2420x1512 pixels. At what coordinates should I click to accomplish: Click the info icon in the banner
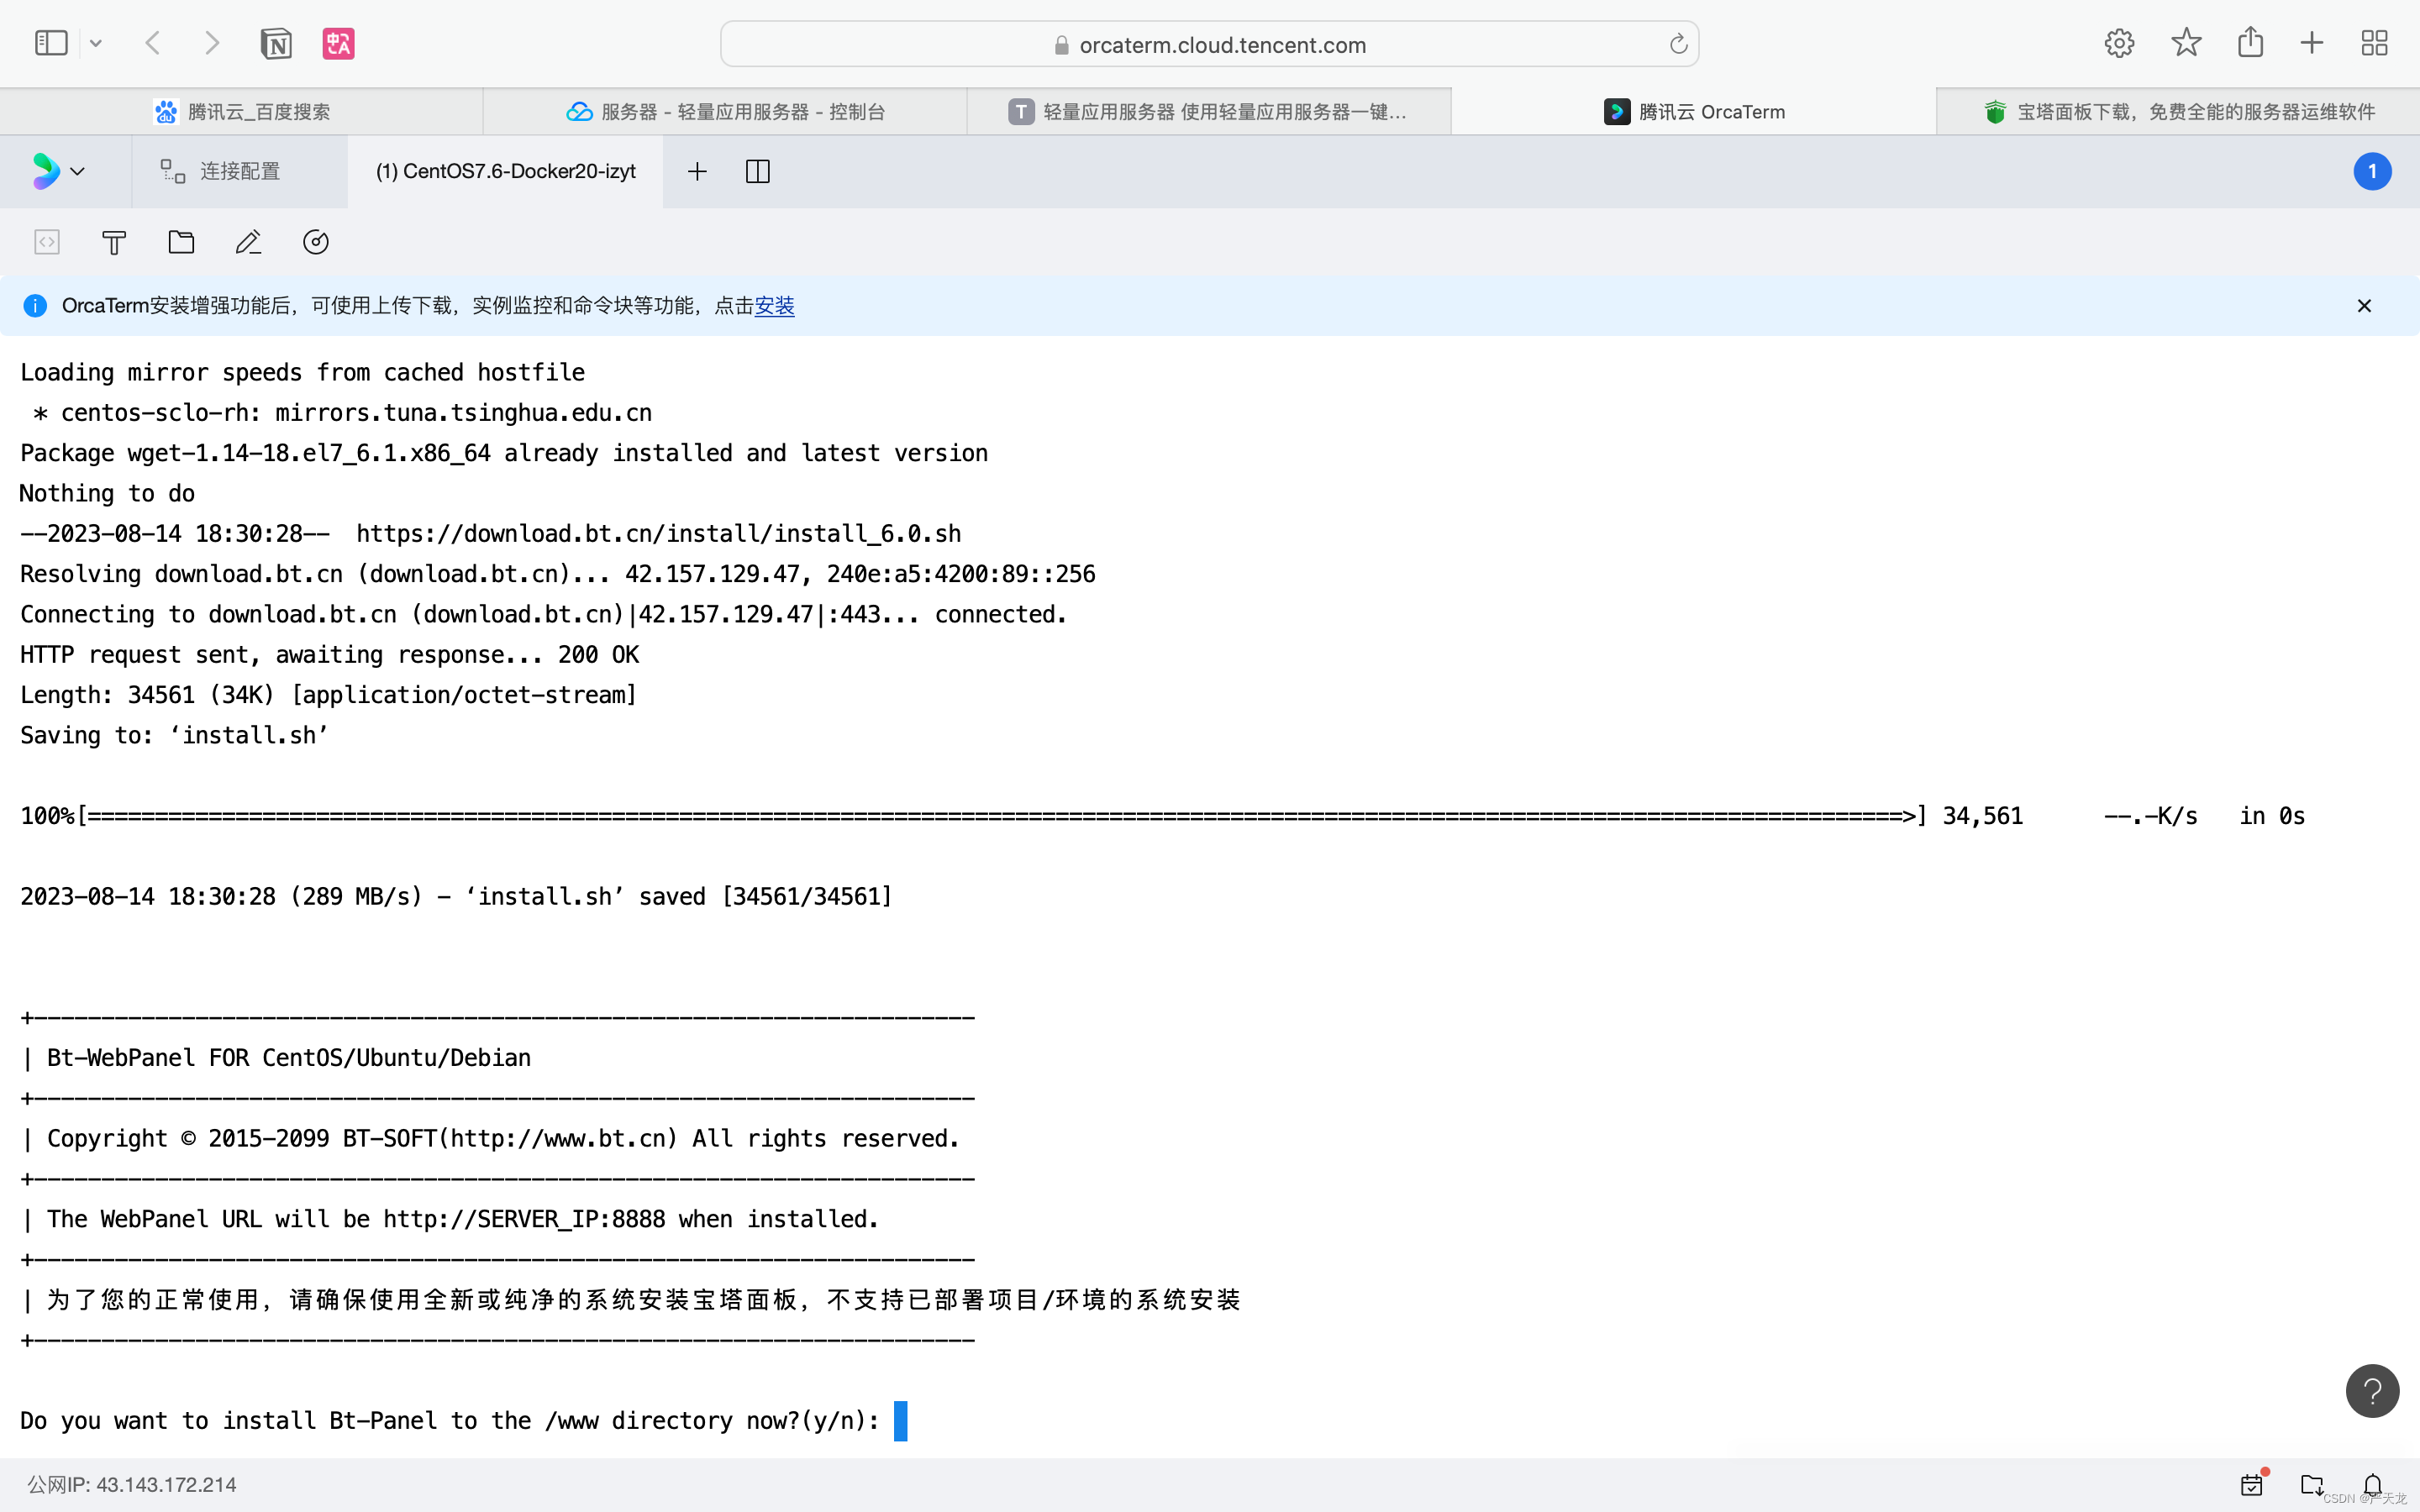pyautogui.click(x=35, y=305)
